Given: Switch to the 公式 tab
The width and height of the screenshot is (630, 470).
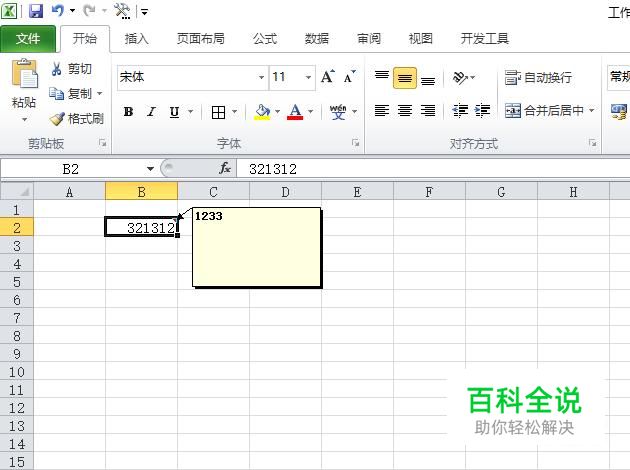Looking at the screenshot, I should tap(265, 39).
